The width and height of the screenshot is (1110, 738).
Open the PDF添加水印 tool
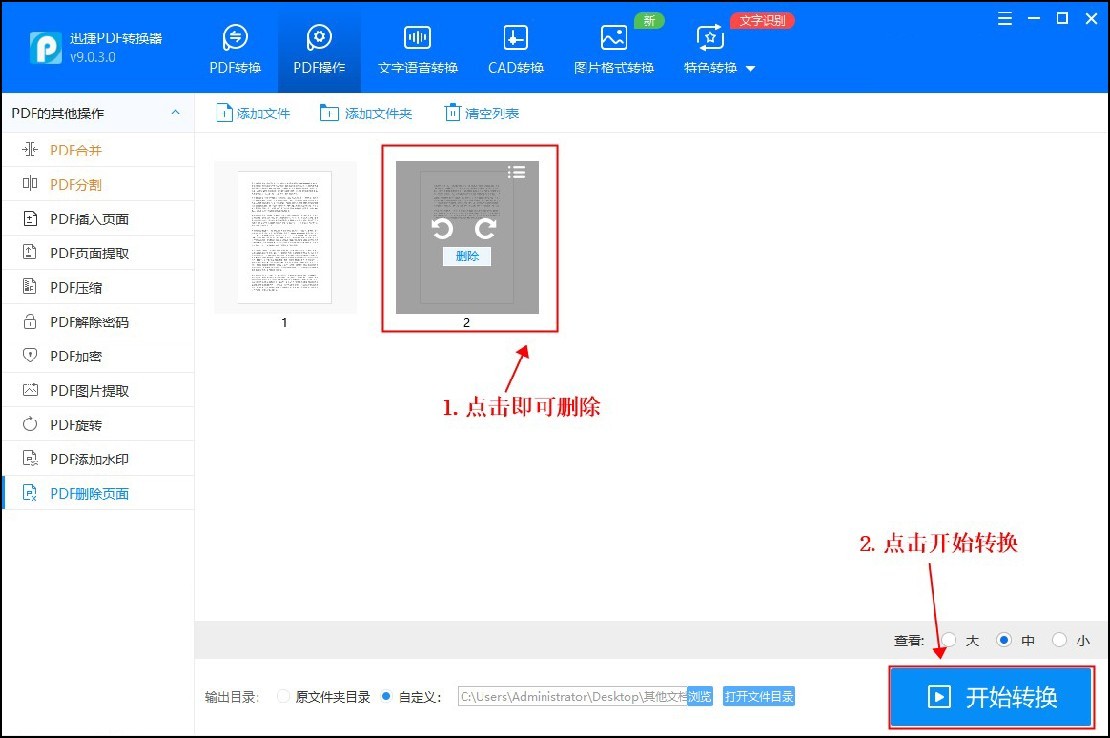click(80, 458)
